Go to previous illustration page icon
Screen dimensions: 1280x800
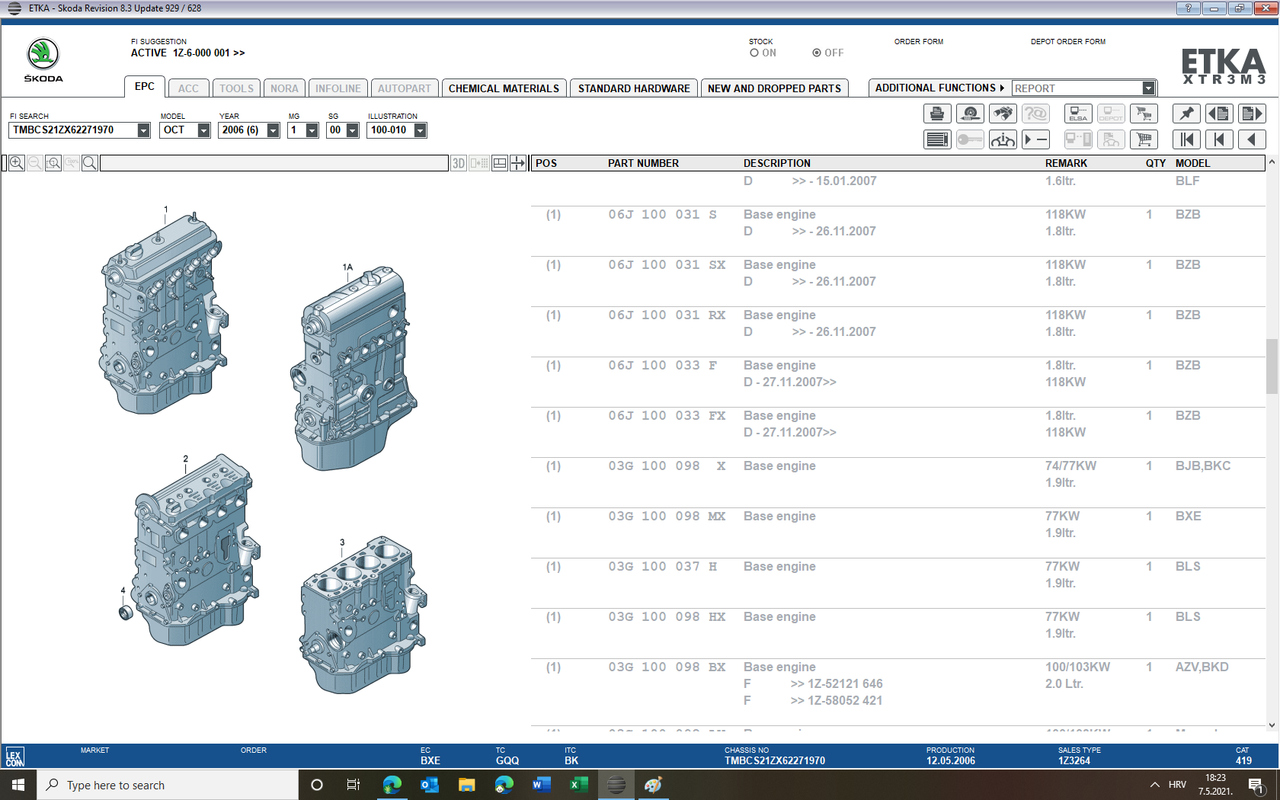pos(1219,113)
